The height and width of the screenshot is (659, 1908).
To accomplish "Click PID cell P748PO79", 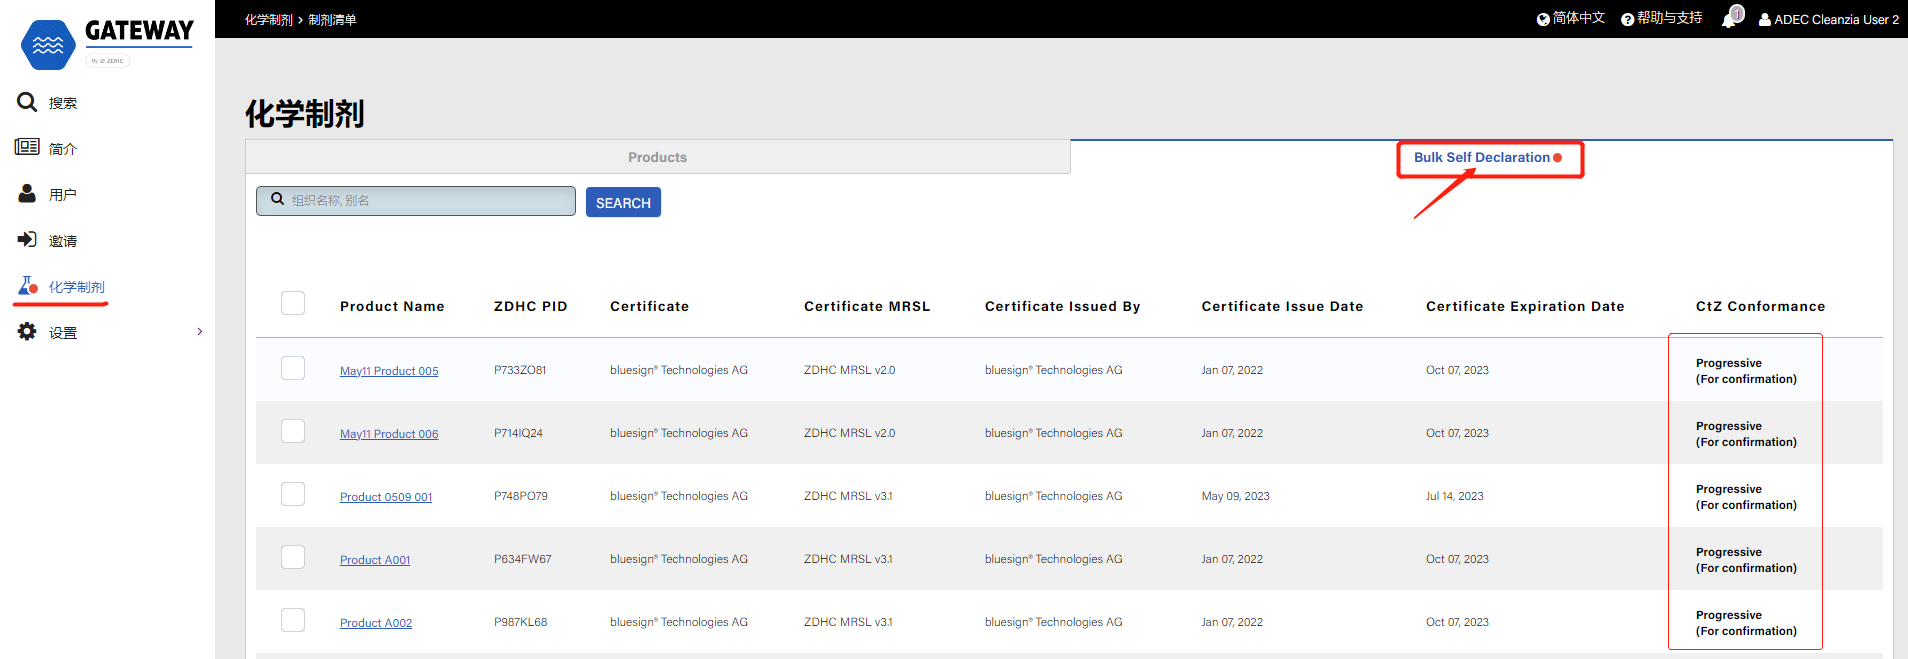I will tap(521, 496).
